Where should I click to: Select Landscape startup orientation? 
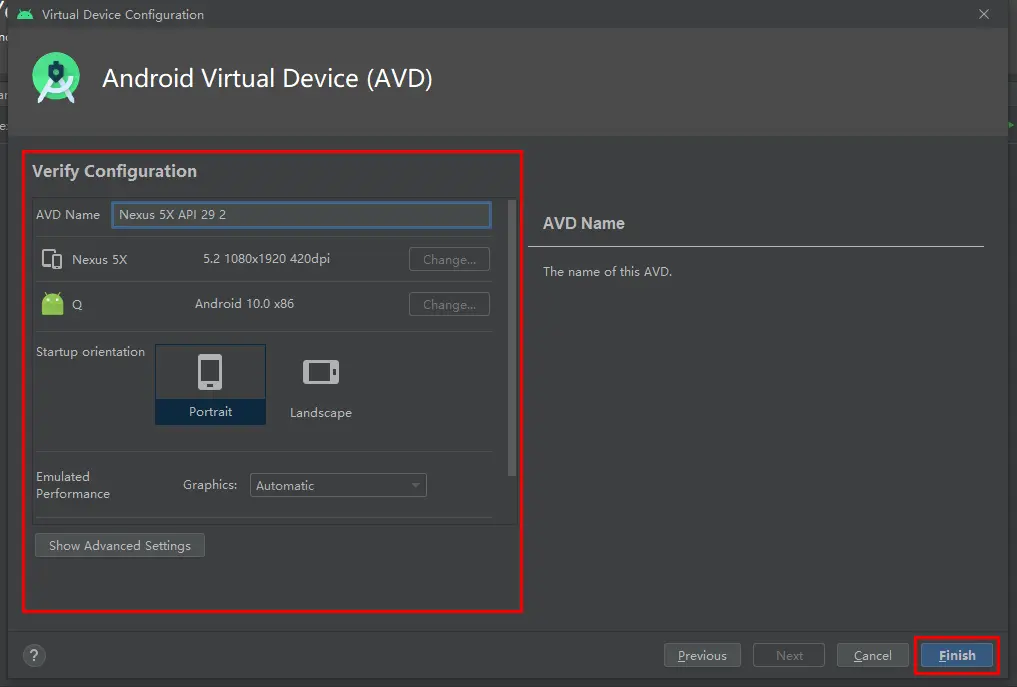321,387
